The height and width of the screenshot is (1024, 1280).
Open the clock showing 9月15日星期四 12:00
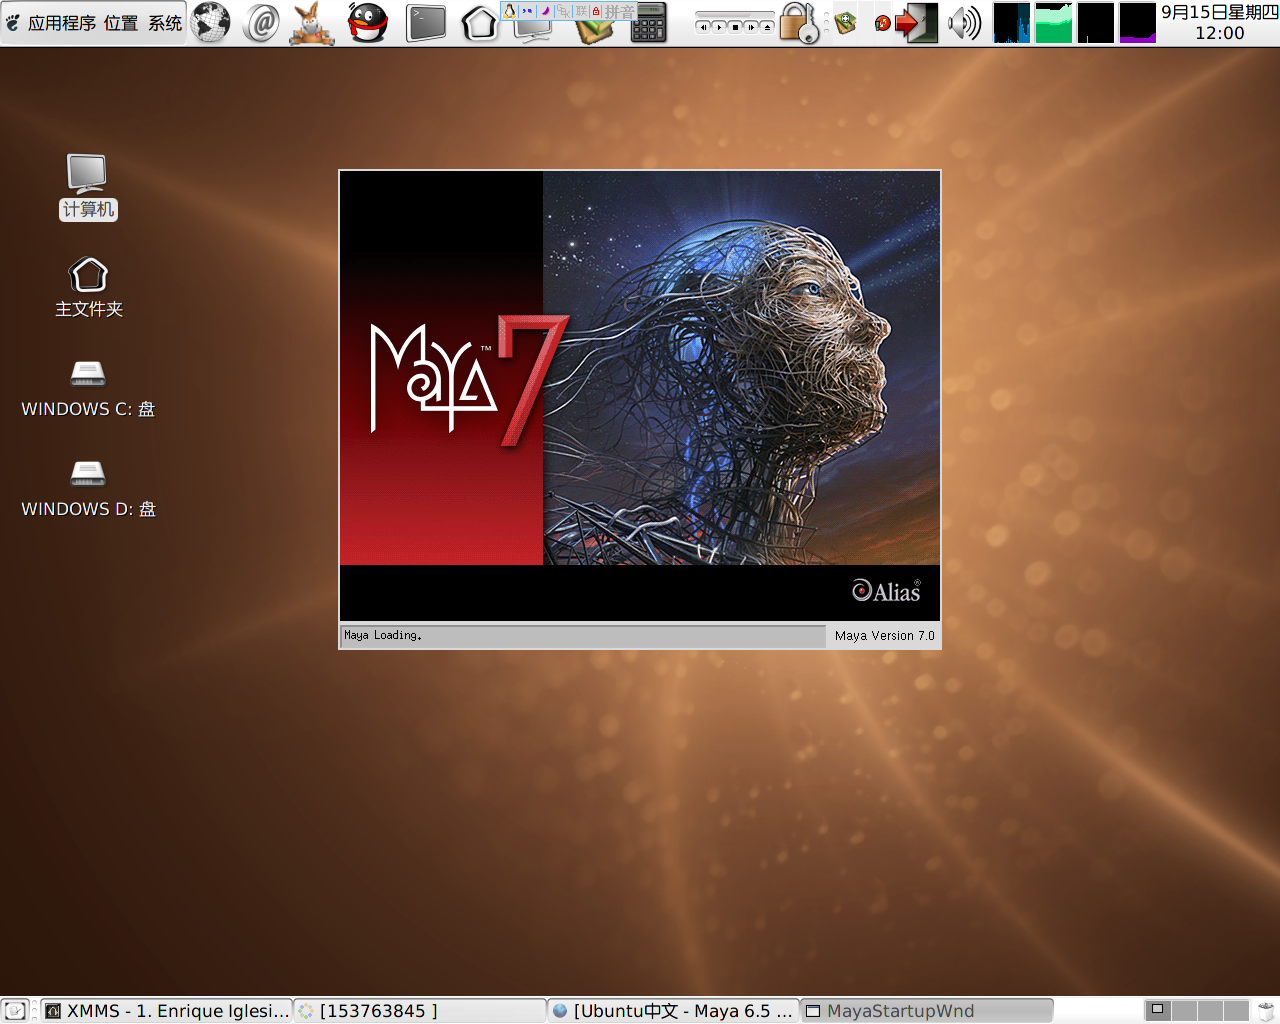click(x=1219, y=22)
